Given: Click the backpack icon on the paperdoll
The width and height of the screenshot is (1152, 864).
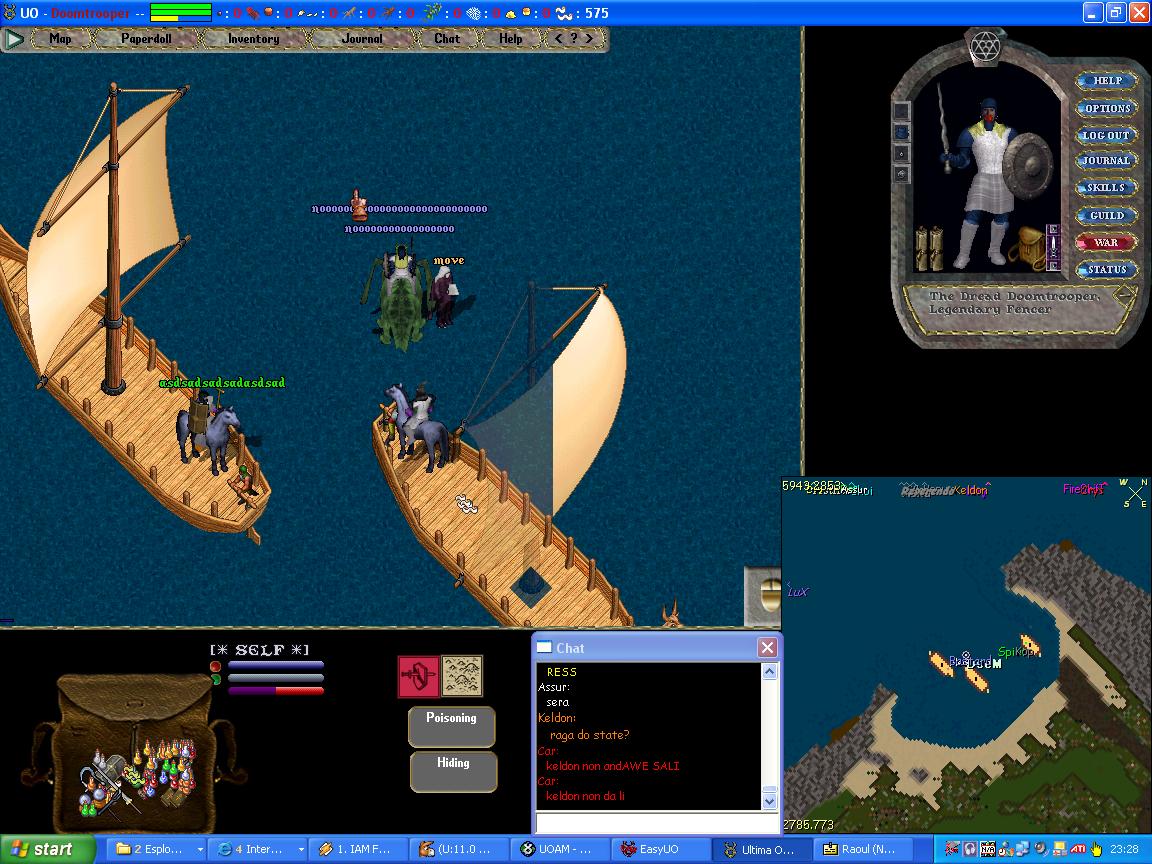Looking at the screenshot, I should point(1029,248).
